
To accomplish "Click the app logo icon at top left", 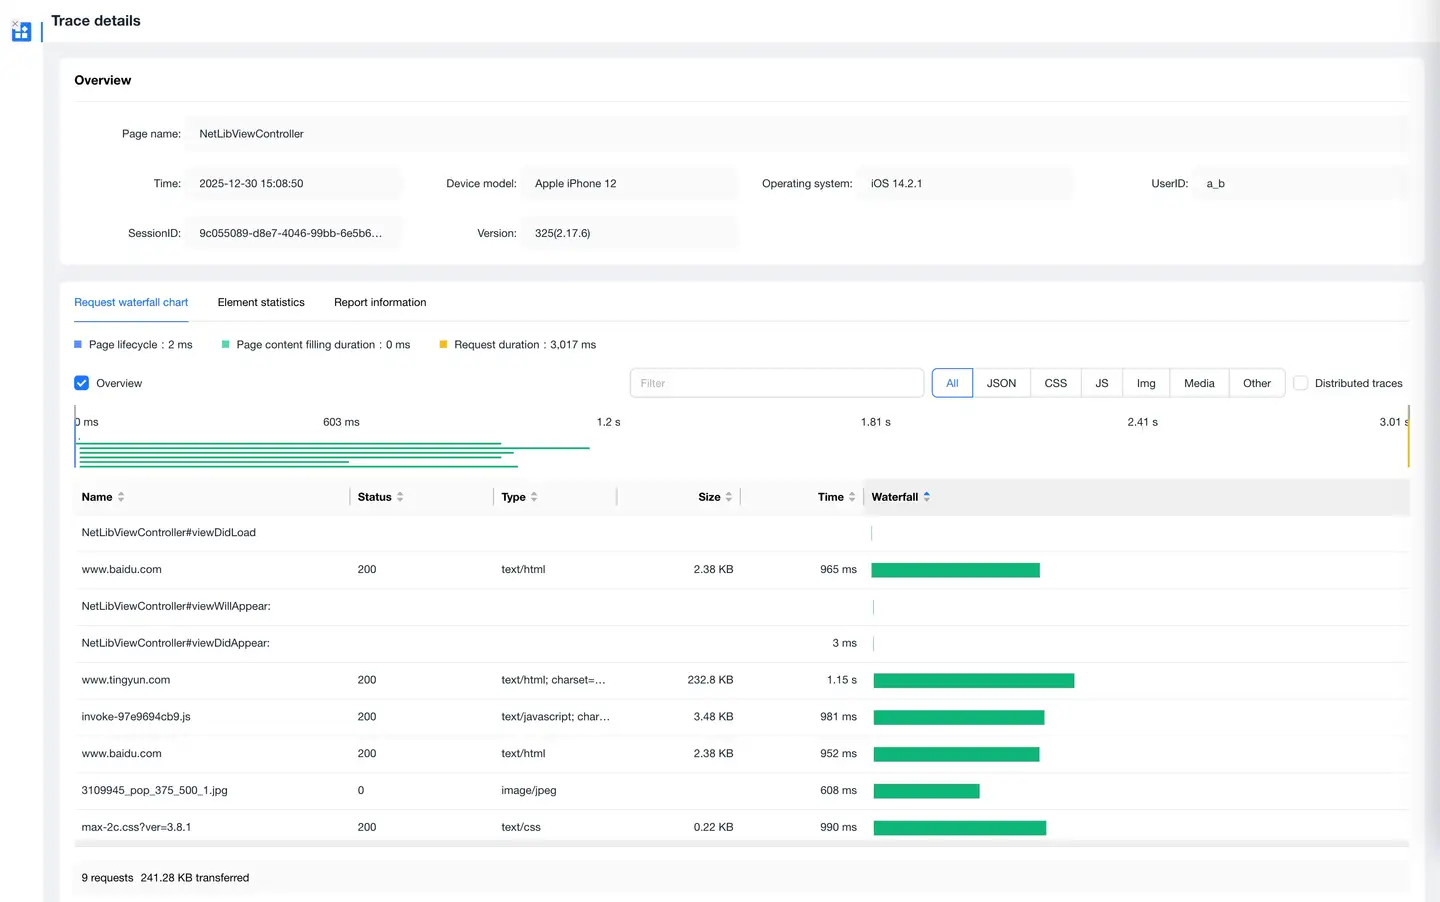I will (21, 31).
